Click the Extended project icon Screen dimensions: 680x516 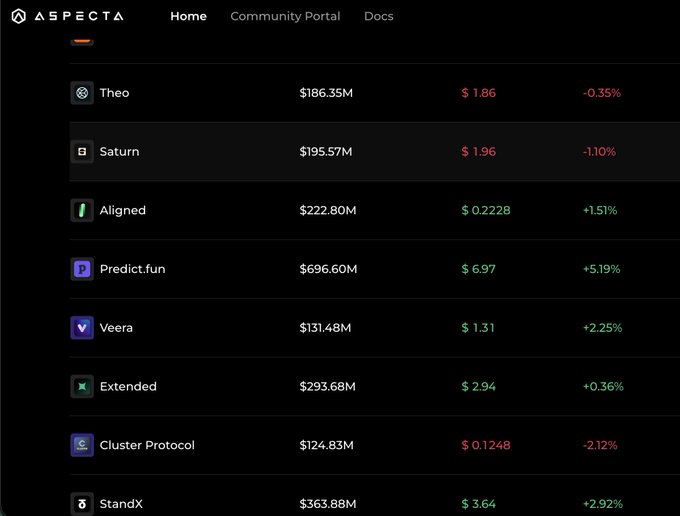82,386
